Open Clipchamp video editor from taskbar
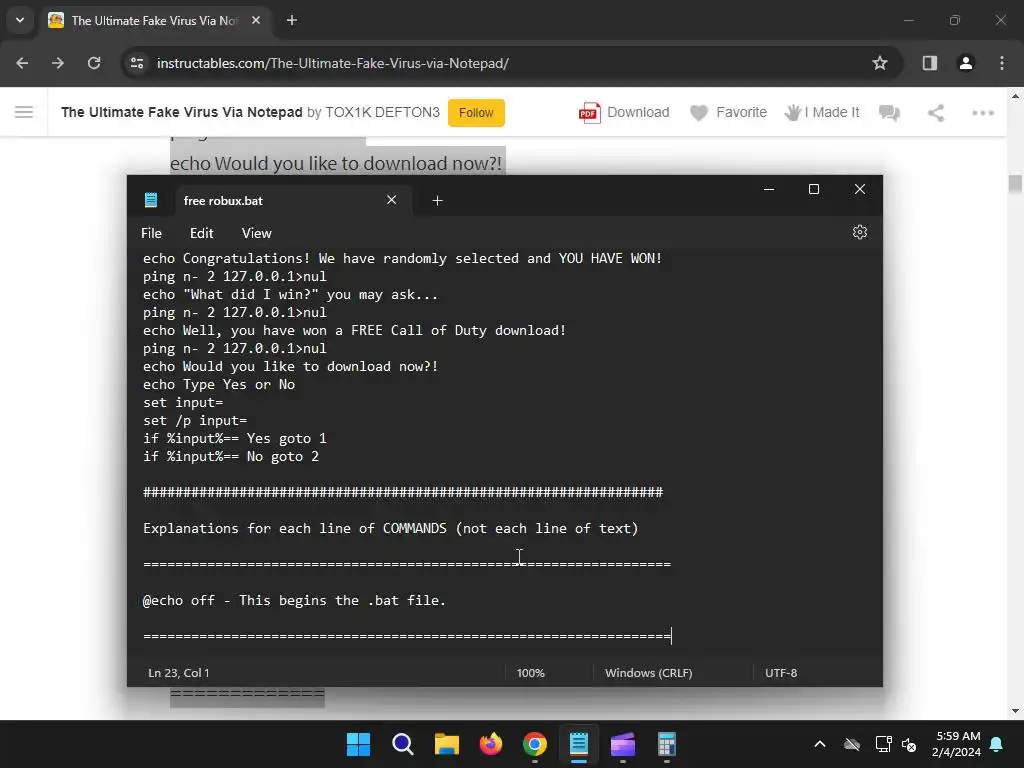This screenshot has width=1024, height=768. (x=623, y=744)
